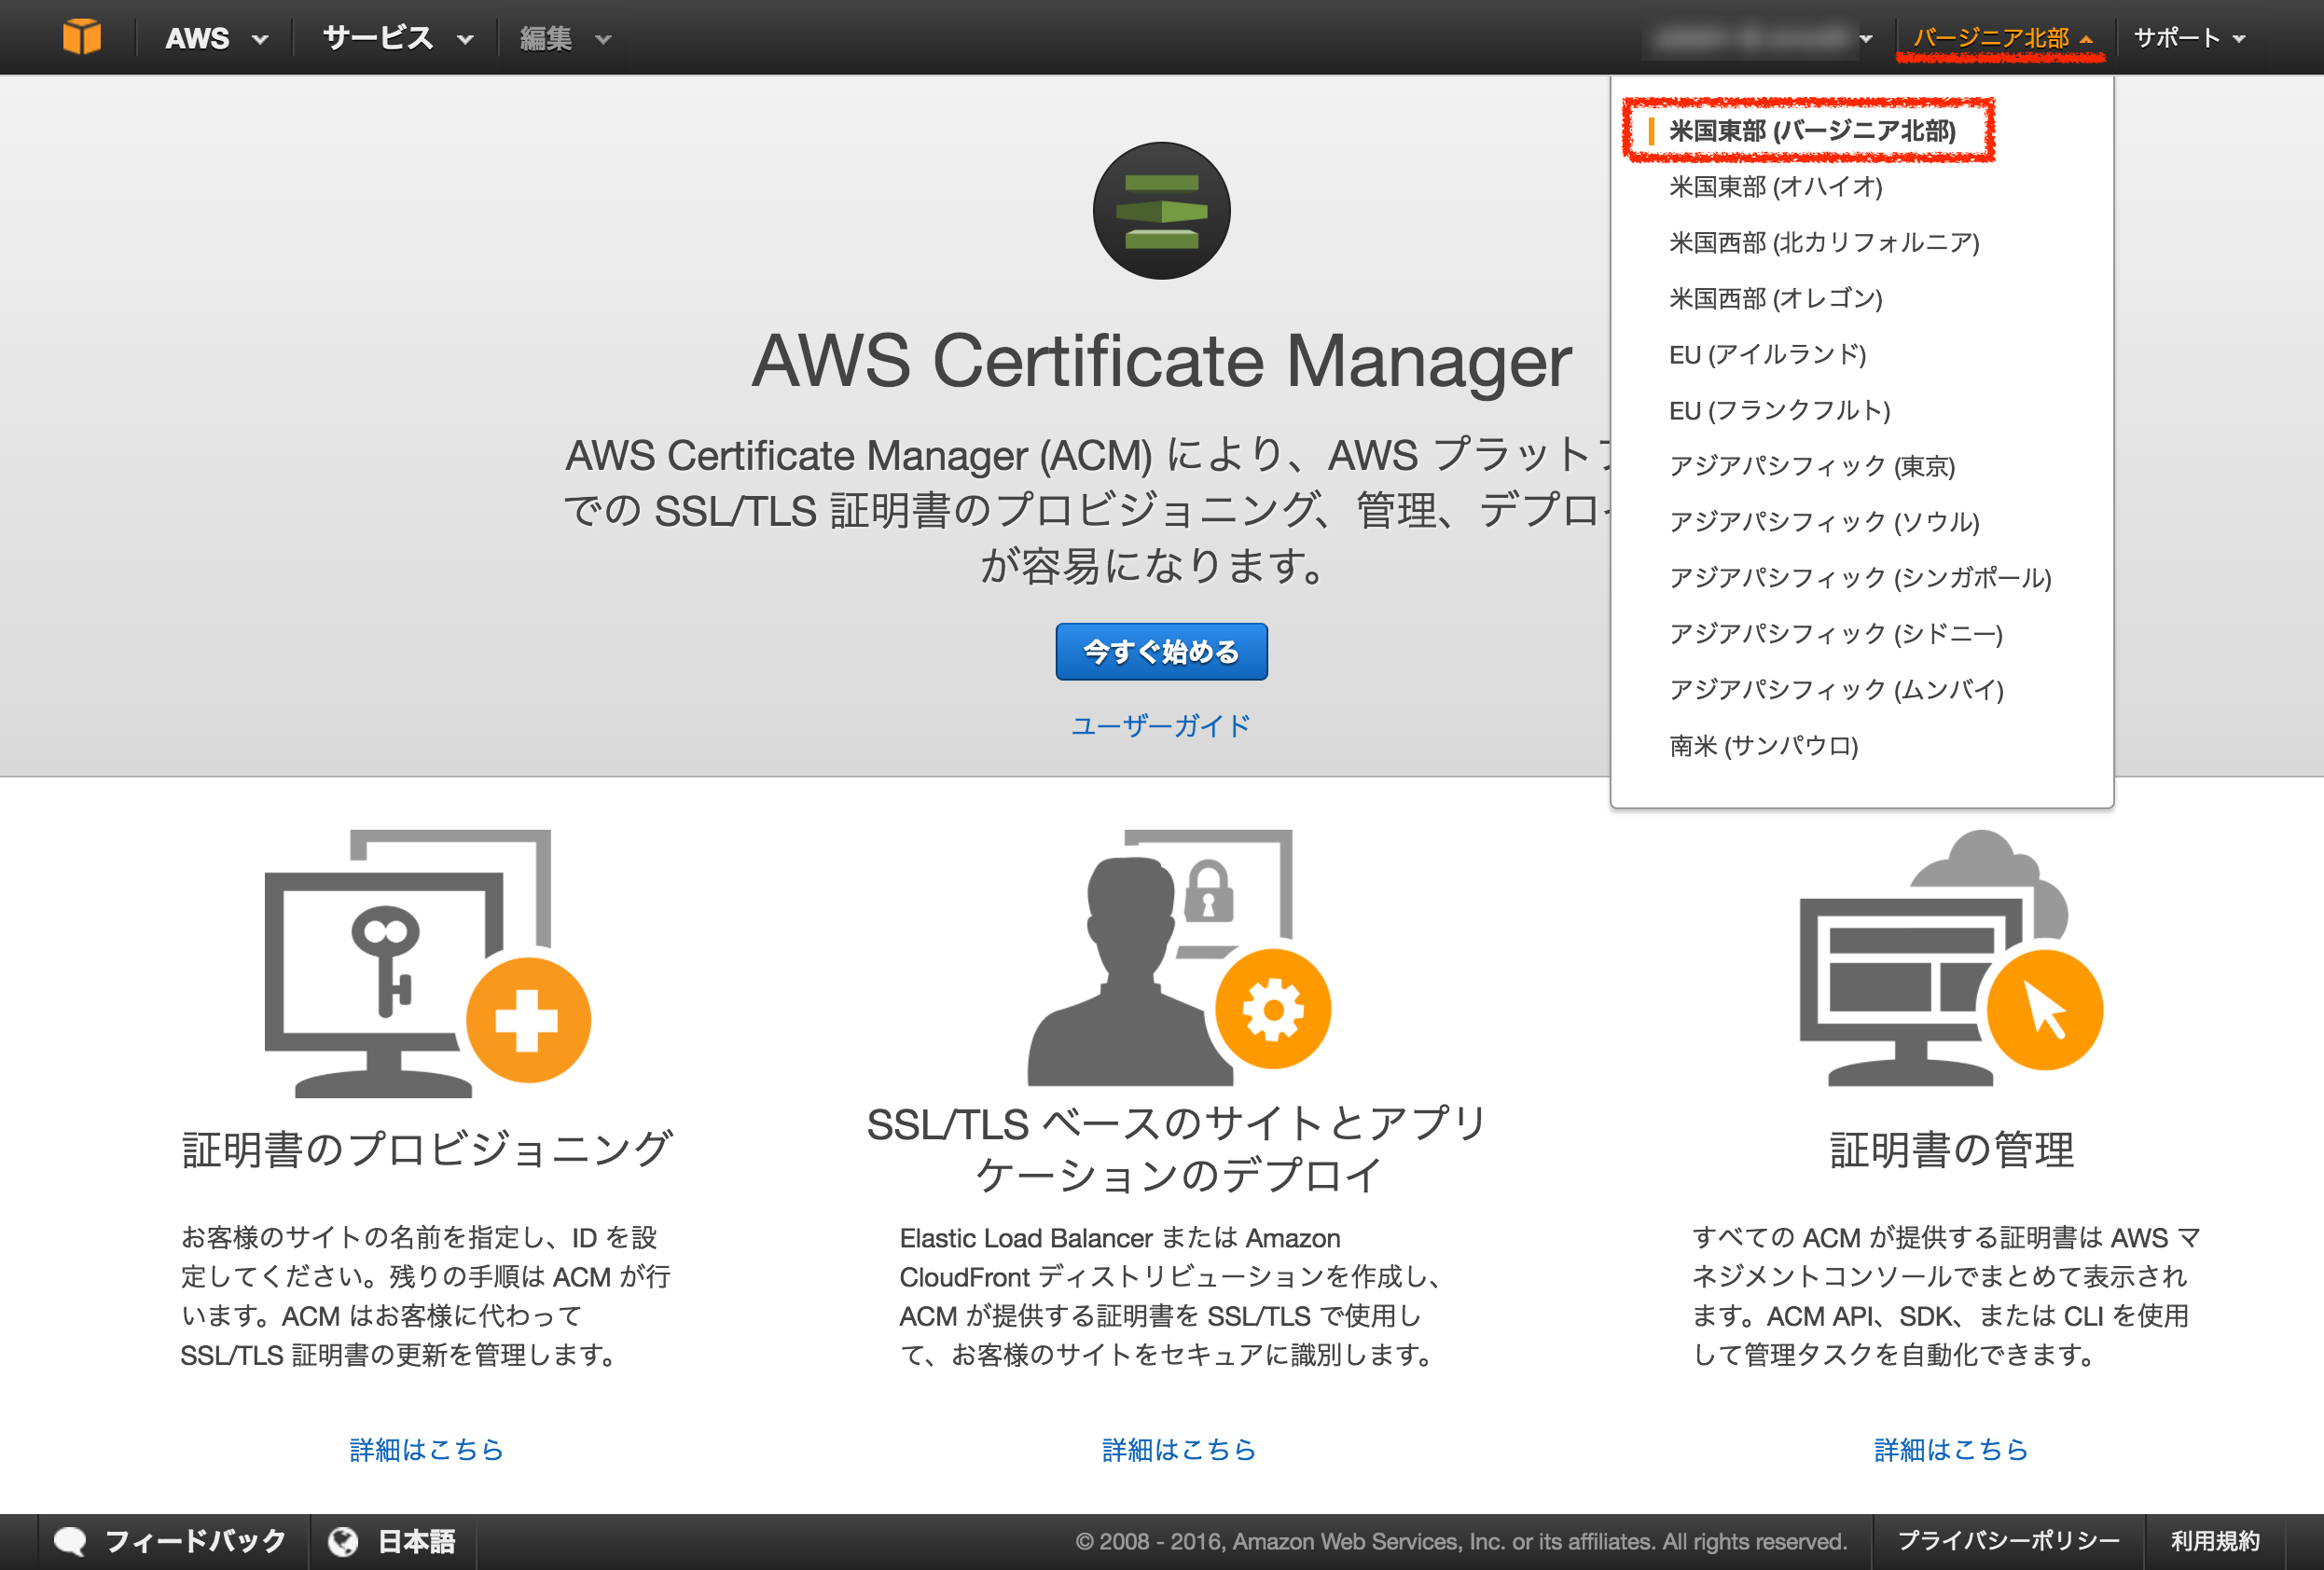Select EU (フランクフルト) region
Screen dimensions: 2324x1570
pos(1780,410)
